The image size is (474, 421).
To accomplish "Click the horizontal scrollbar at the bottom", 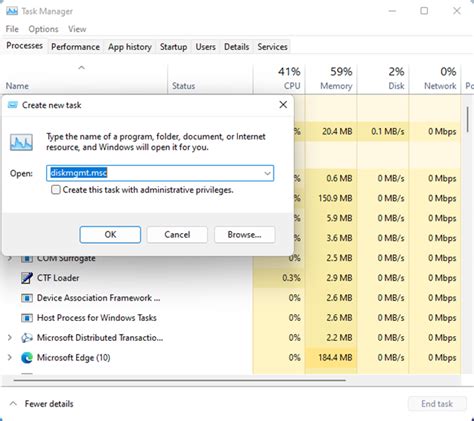I will (x=179, y=380).
